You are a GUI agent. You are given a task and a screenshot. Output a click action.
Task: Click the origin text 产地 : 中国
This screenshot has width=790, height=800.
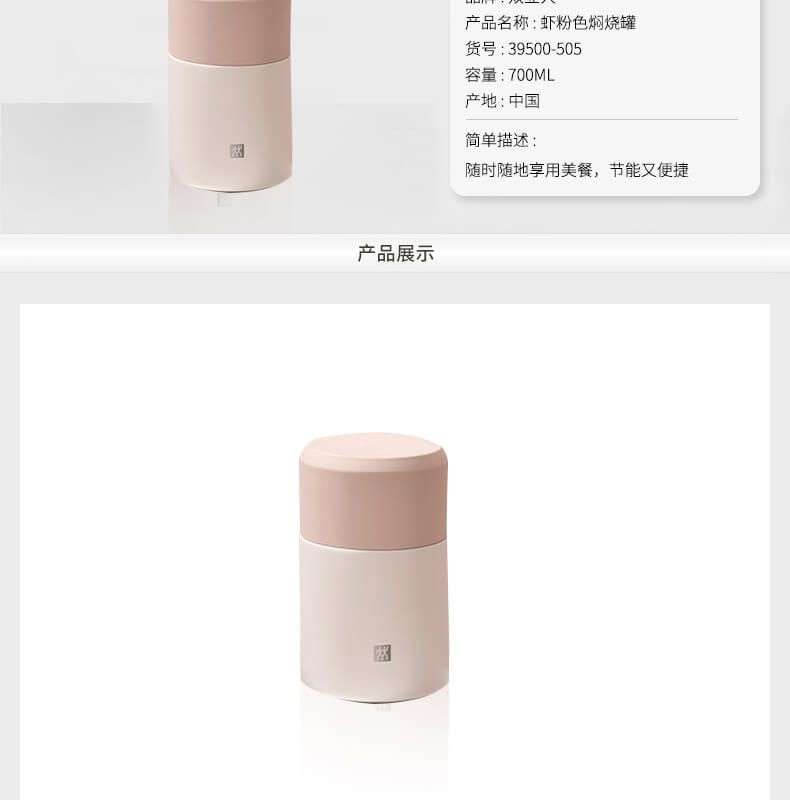pyautogui.click(x=502, y=101)
